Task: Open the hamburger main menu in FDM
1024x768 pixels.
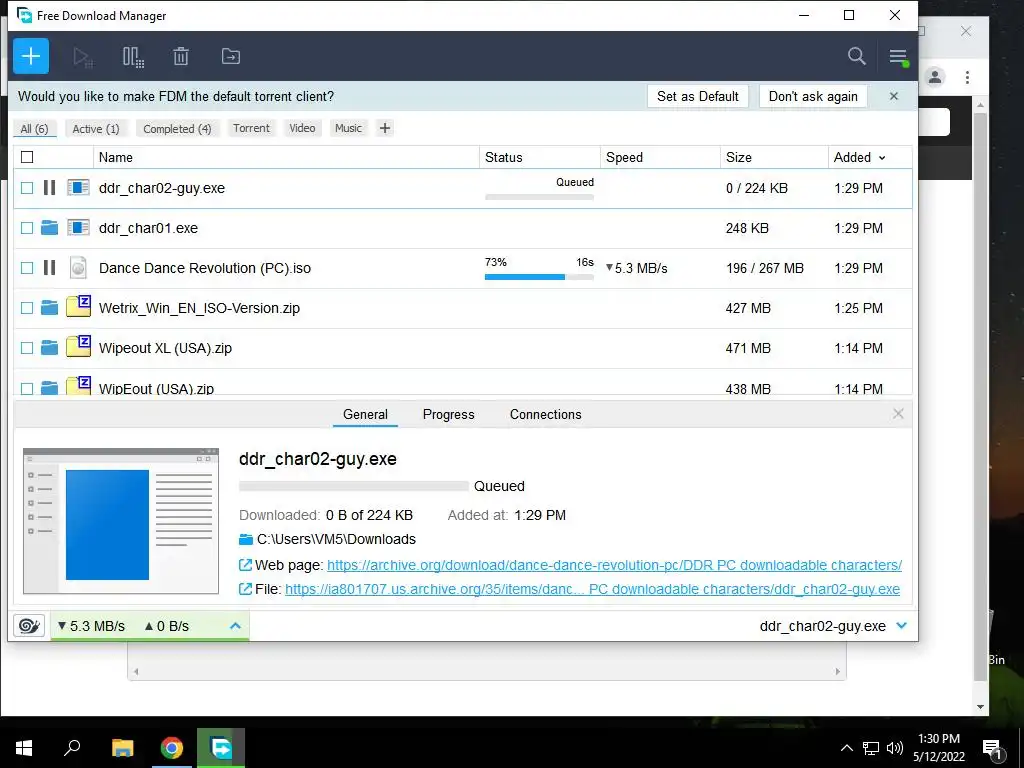Action: 898,57
